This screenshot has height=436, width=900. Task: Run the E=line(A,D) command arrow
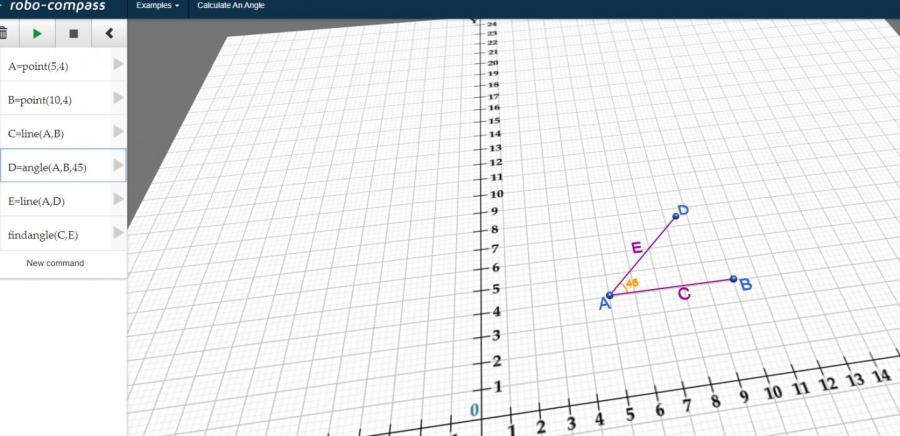click(118, 200)
